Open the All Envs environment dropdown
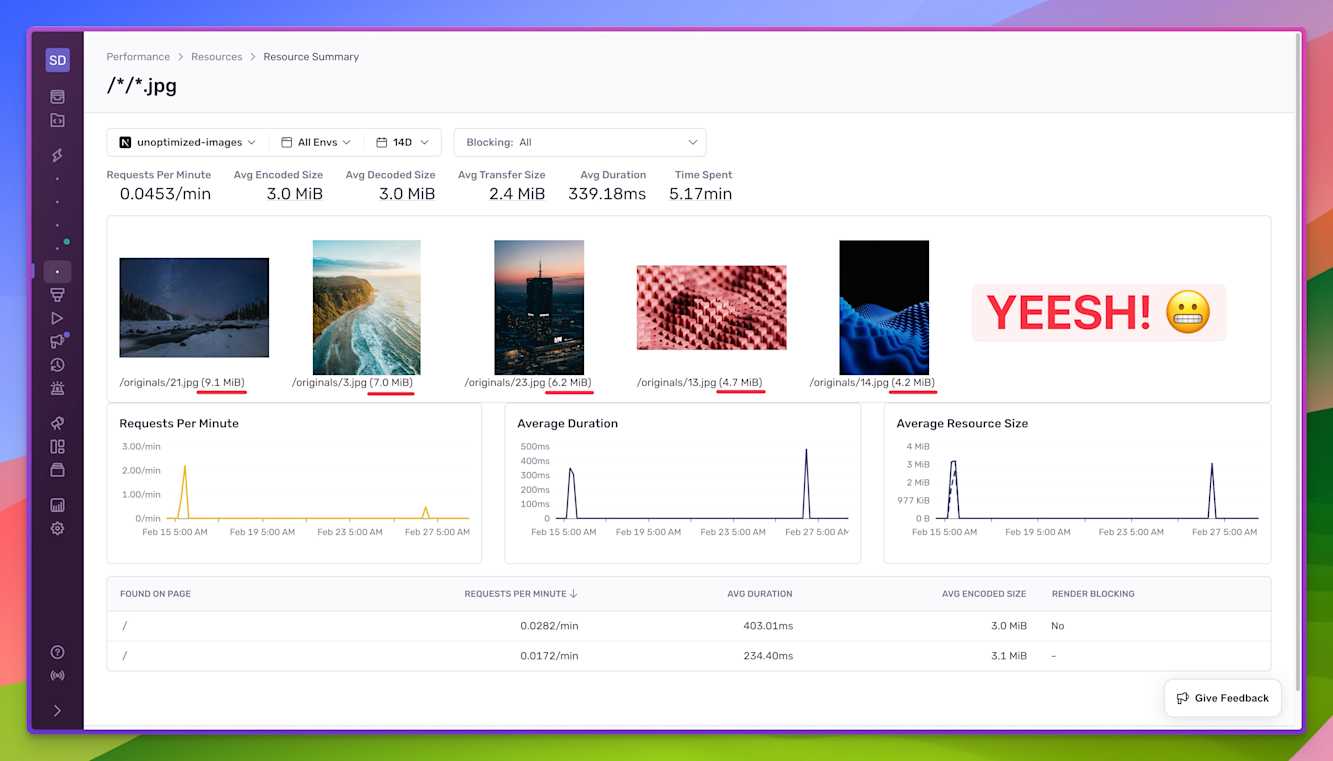Viewport: 1333px width, 761px height. (x=316, y=142)
